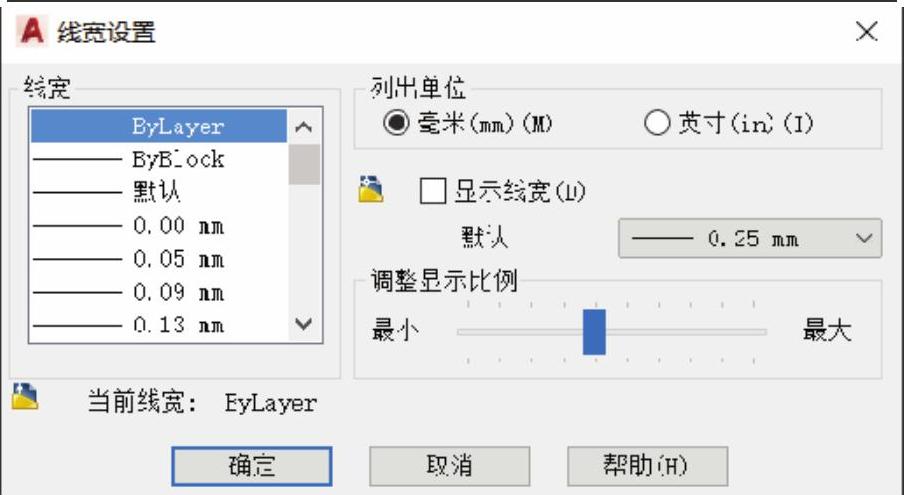Select the 英寸(in) radio button
The height and width of the screenshot is (495, 904).
[x=657, y=123]
